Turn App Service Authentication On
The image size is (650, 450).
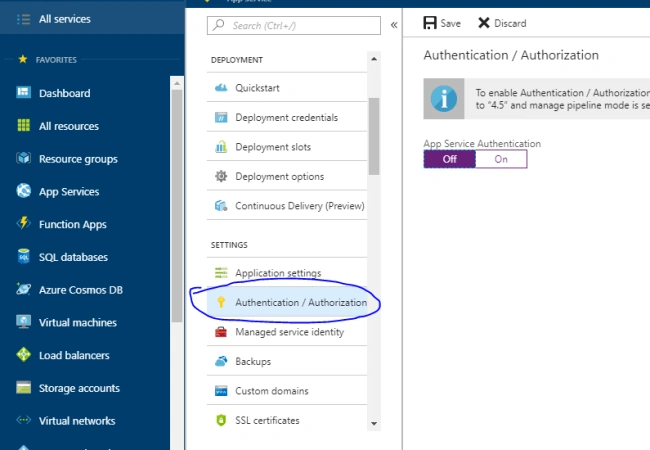[501, 159]
